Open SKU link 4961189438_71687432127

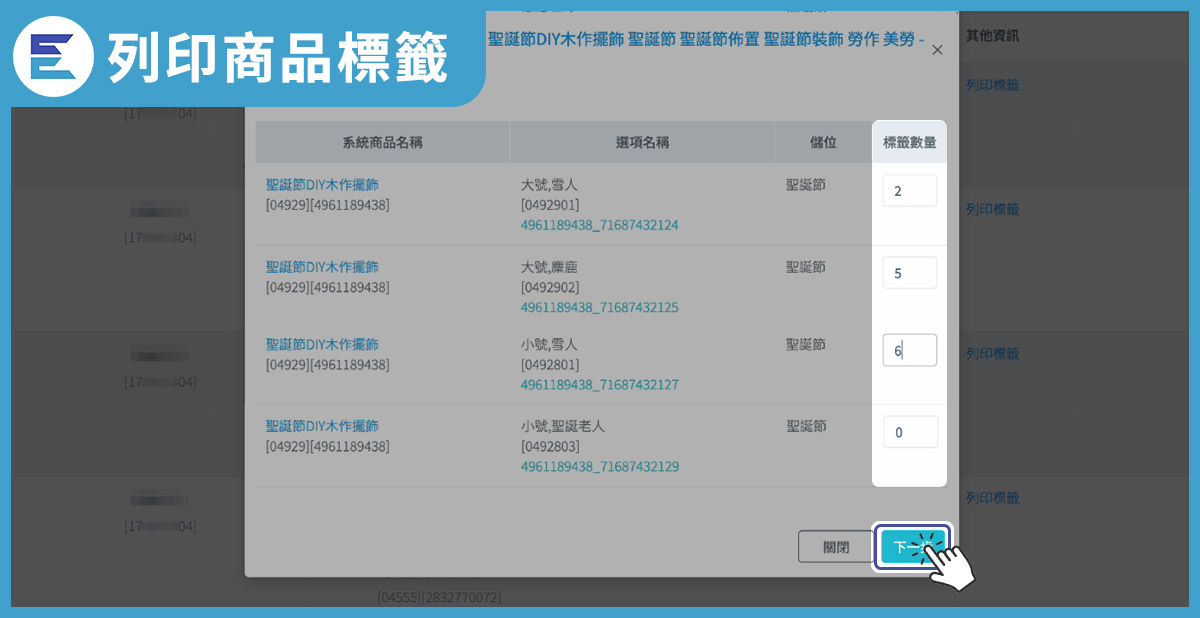point(599,385)
